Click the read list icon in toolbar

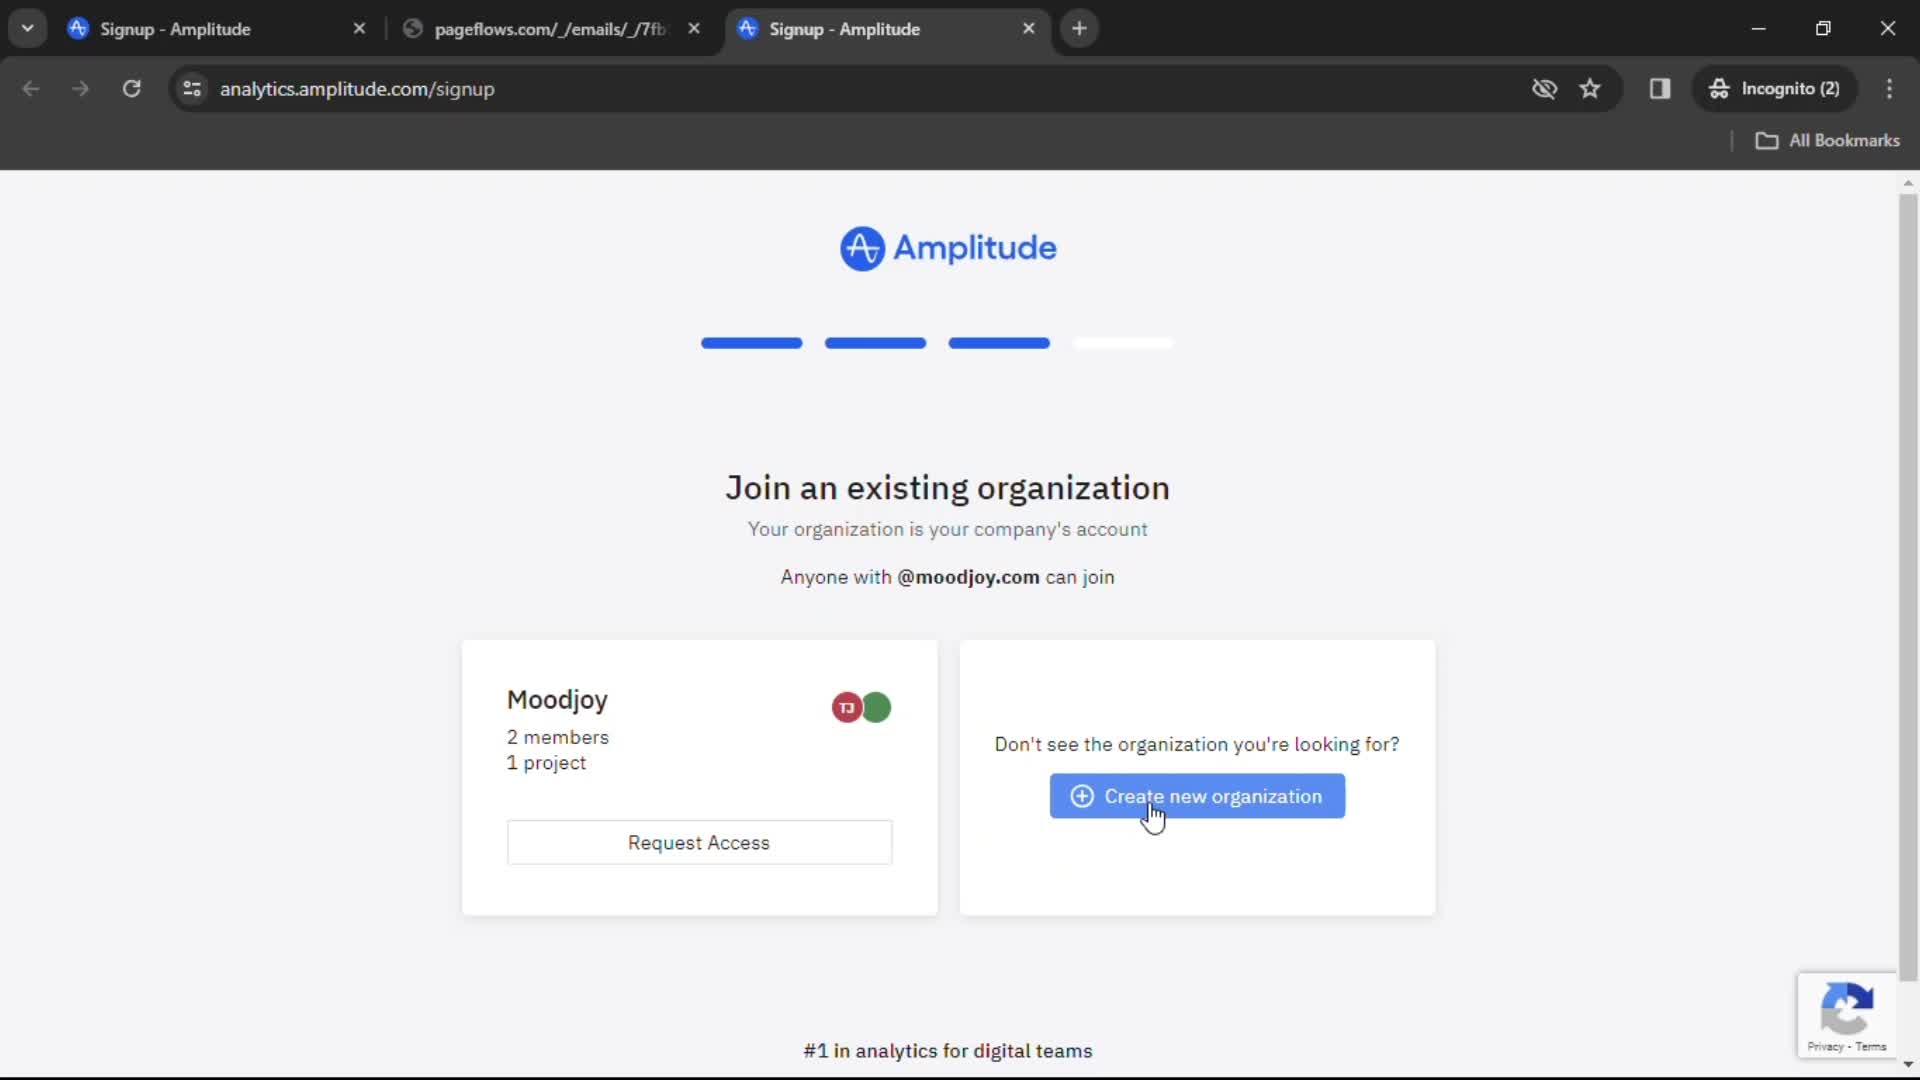(x=1659, y=88)
